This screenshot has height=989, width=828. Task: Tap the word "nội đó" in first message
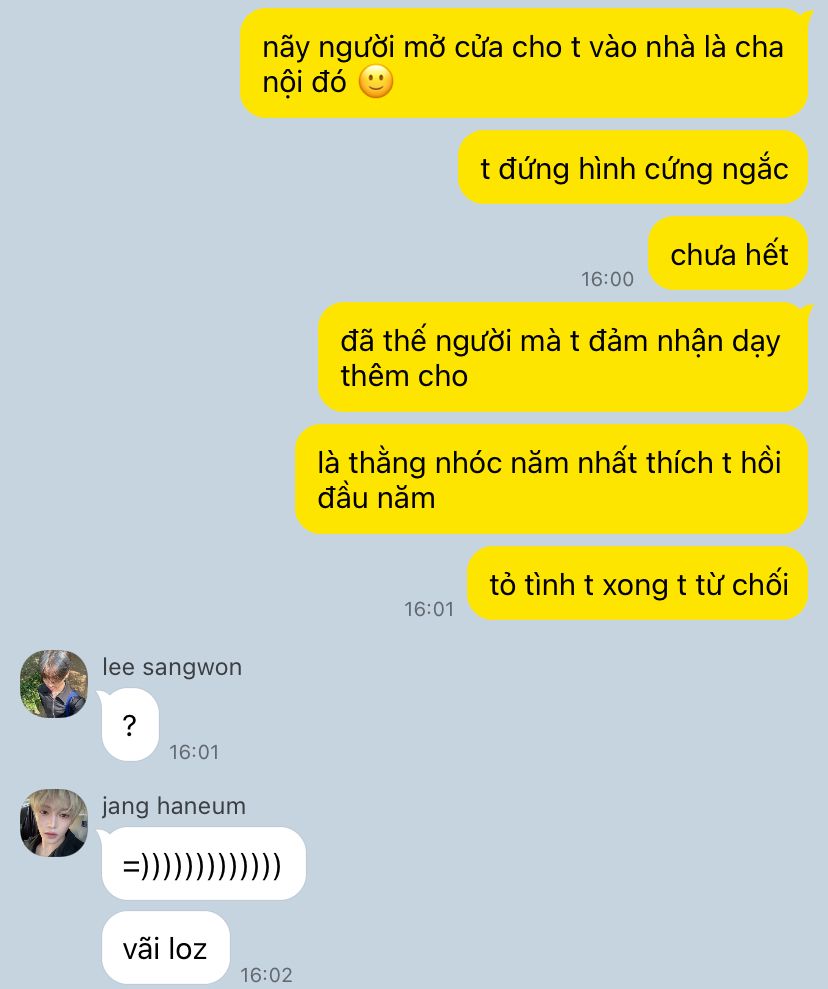(x=305, y=83)
